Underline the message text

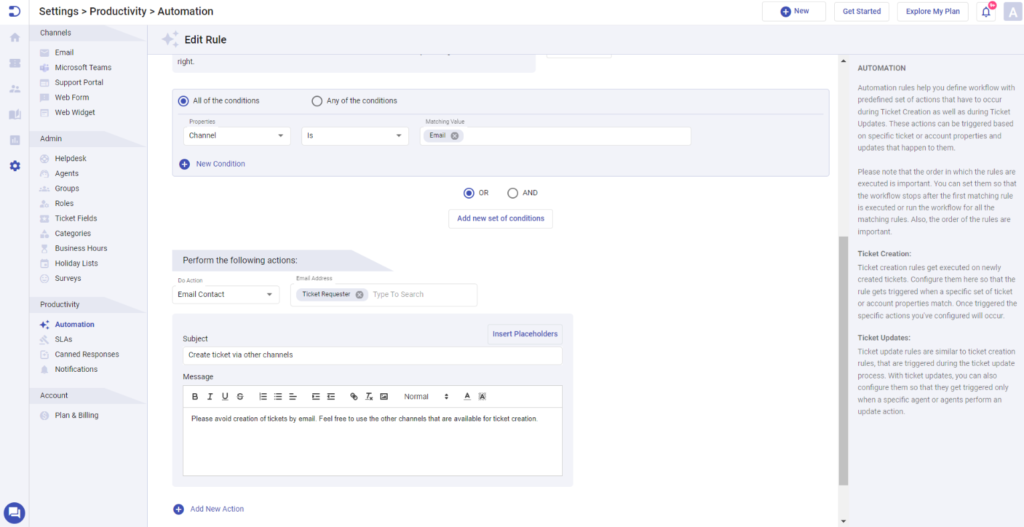(225, 396)
